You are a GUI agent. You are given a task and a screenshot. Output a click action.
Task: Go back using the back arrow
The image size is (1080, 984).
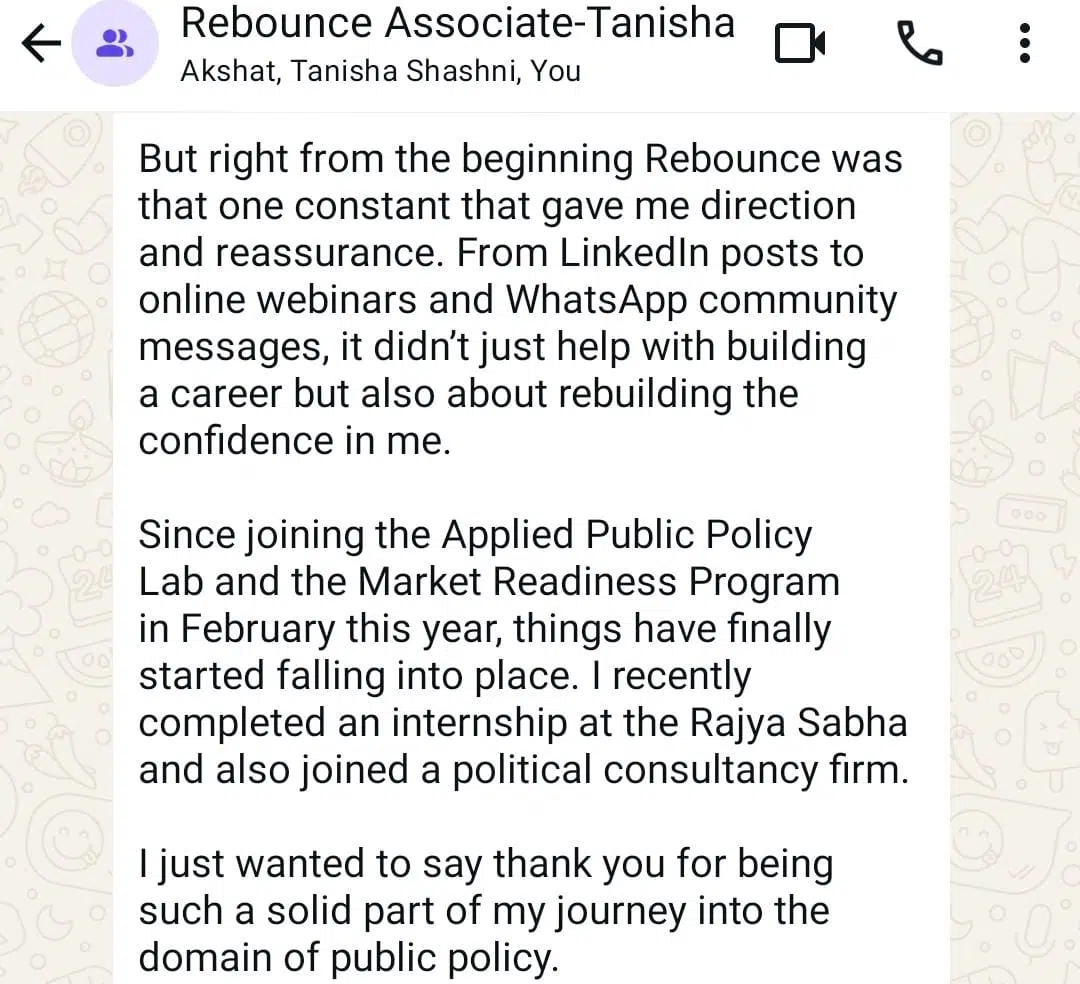click(41, 43)
